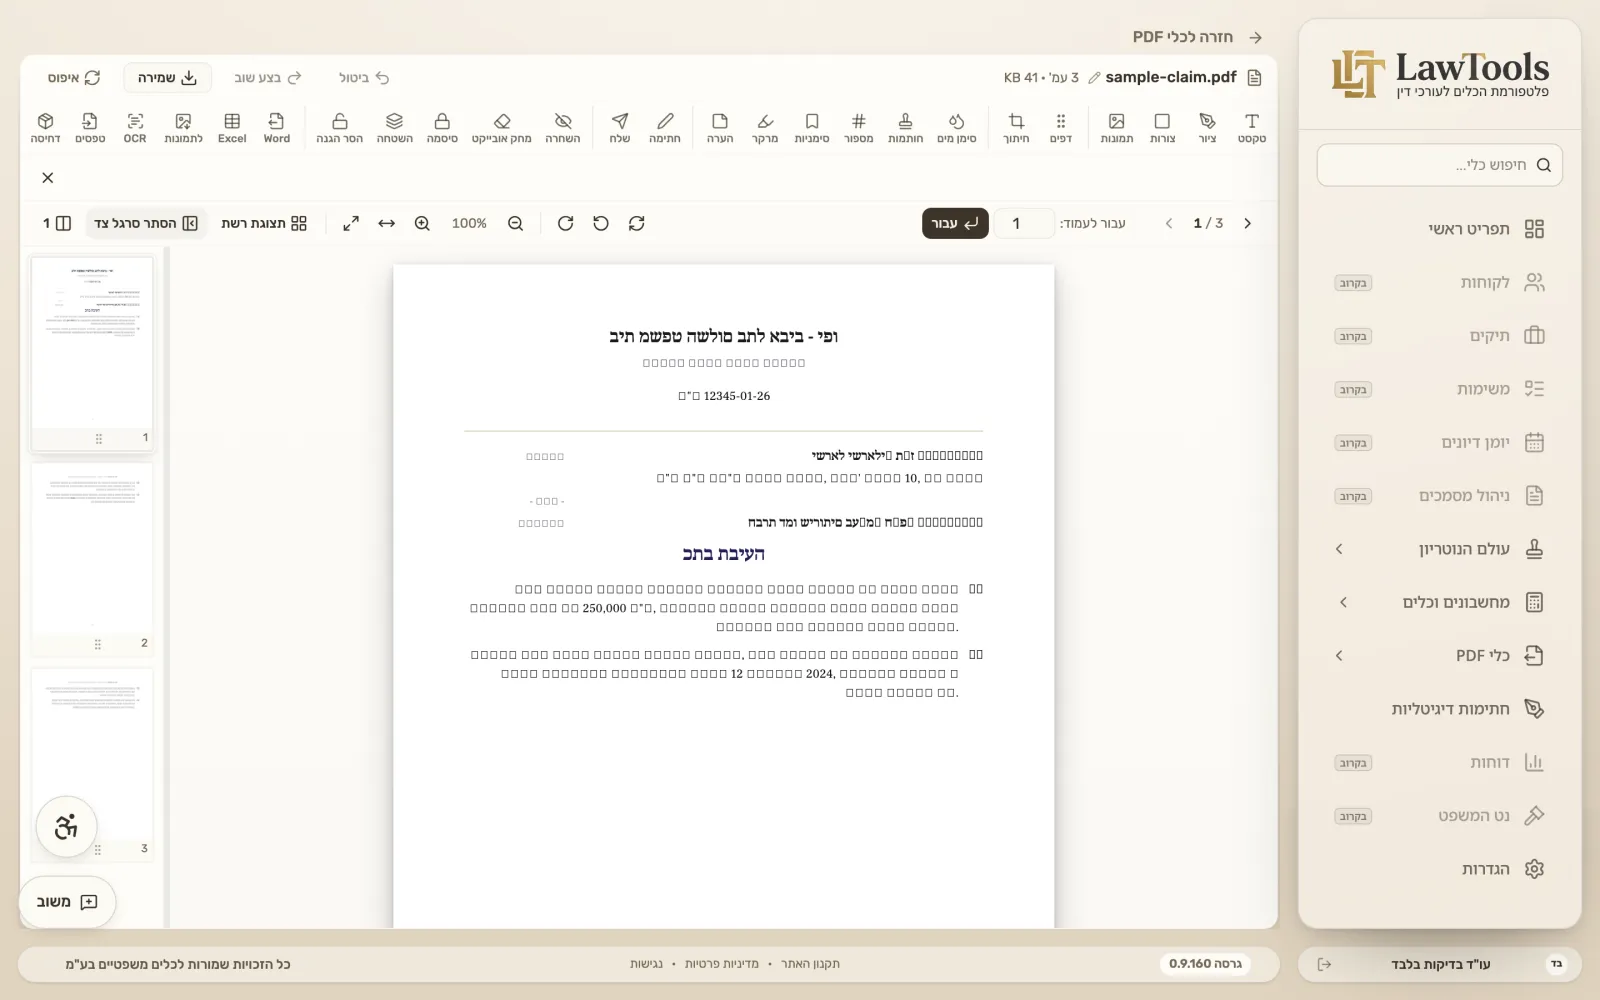Expand the כלי PDF menu
Screen dimensions: 1600x1000
click(x=1439, y=656)
